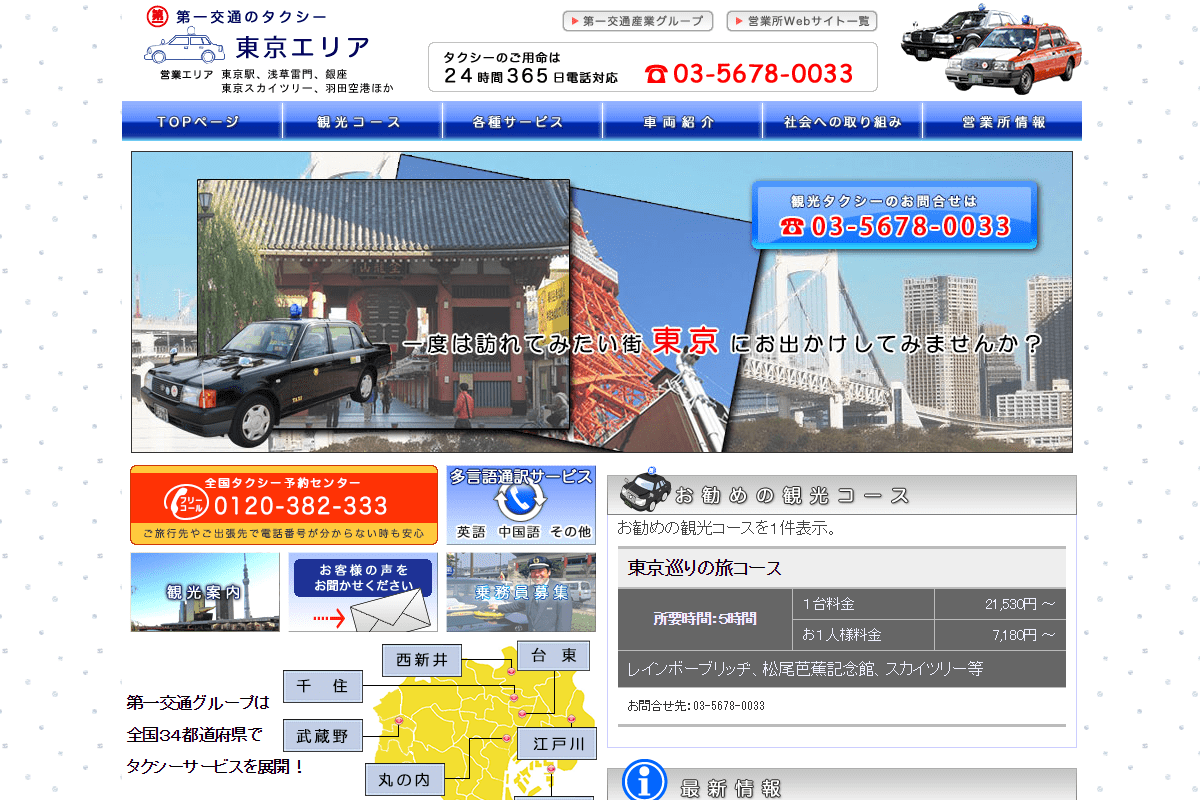Open the 乗務員募集 recruitment banner
The image size is (1200, 800).
(x=521, y=592)
